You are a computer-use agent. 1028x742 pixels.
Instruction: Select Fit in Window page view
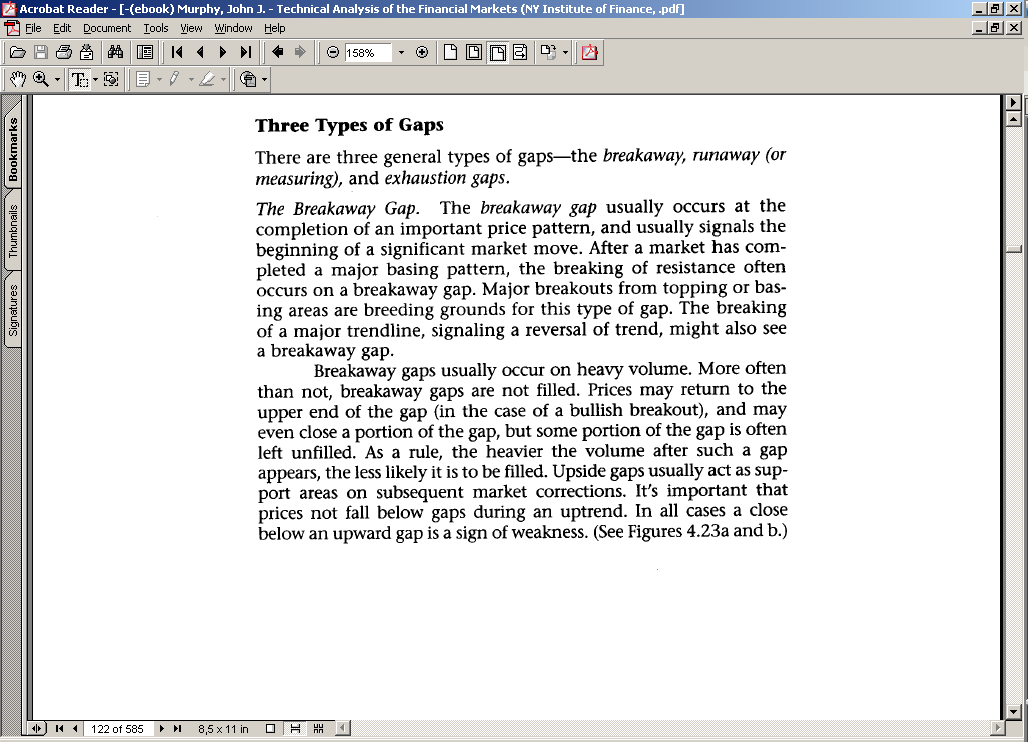tap(474, 52)
